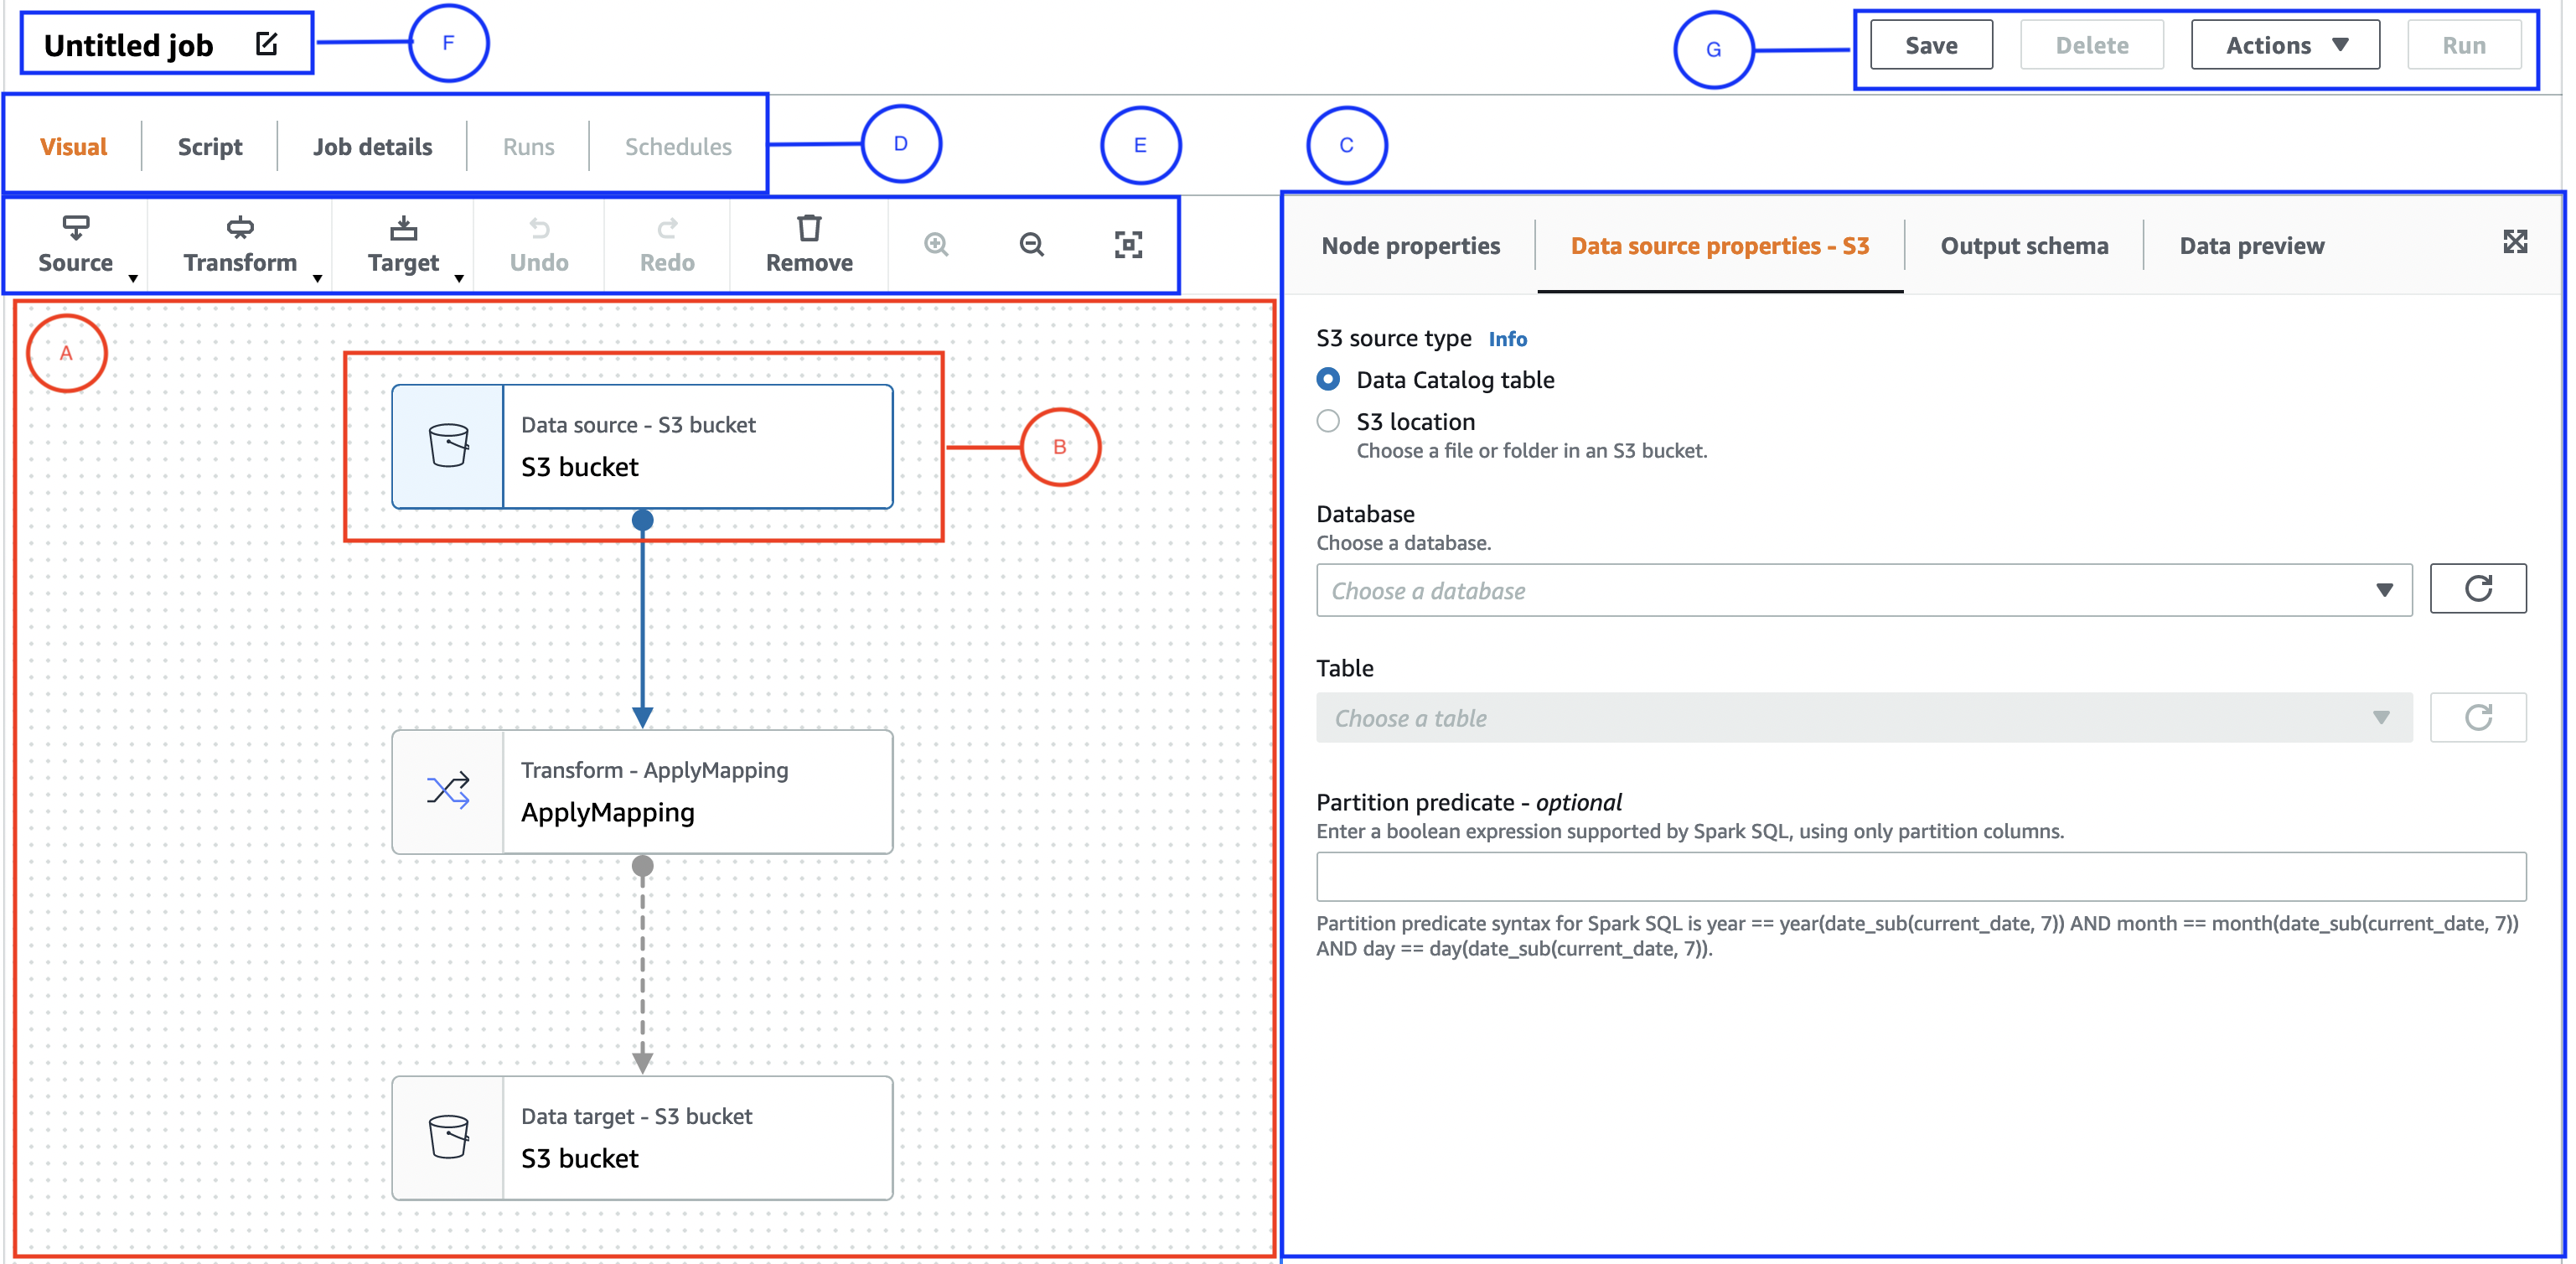Select the Data Catalog table radio option
The height and width of the screenshot is (1264, 2576).
pyautogui.click(x=1328, y=380)
